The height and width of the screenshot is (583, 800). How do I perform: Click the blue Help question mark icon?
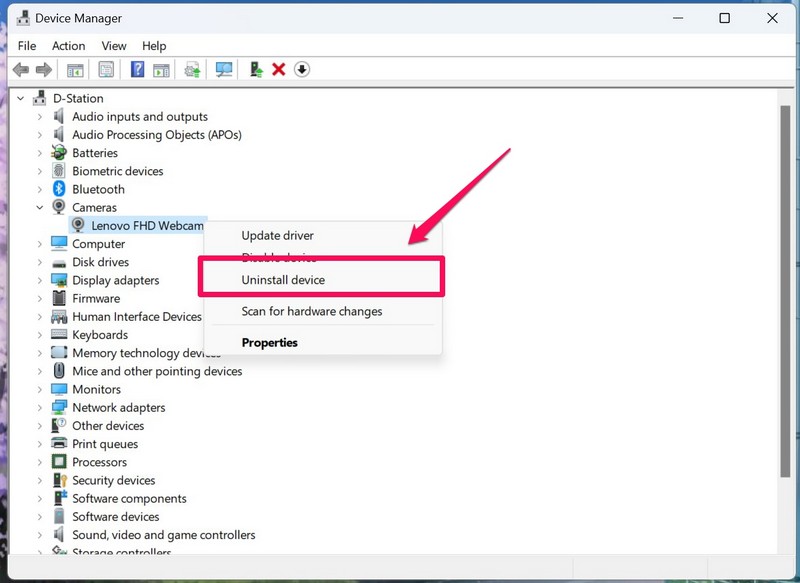point(138,69)
